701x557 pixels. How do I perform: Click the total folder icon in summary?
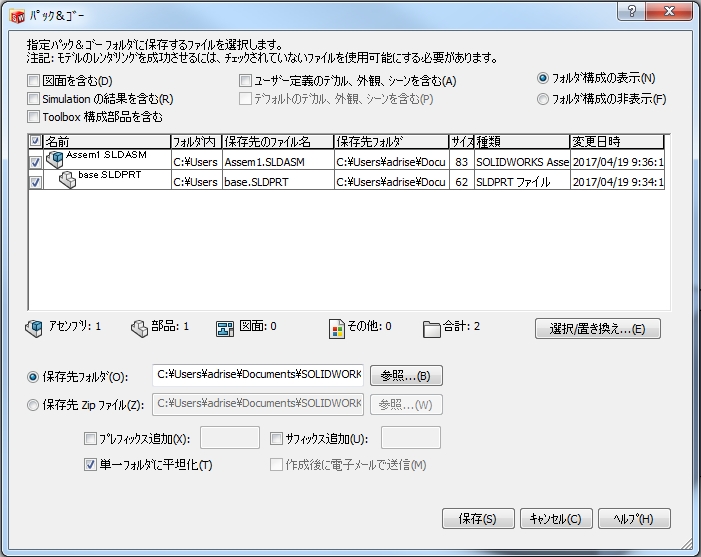[x=431, y=327]
